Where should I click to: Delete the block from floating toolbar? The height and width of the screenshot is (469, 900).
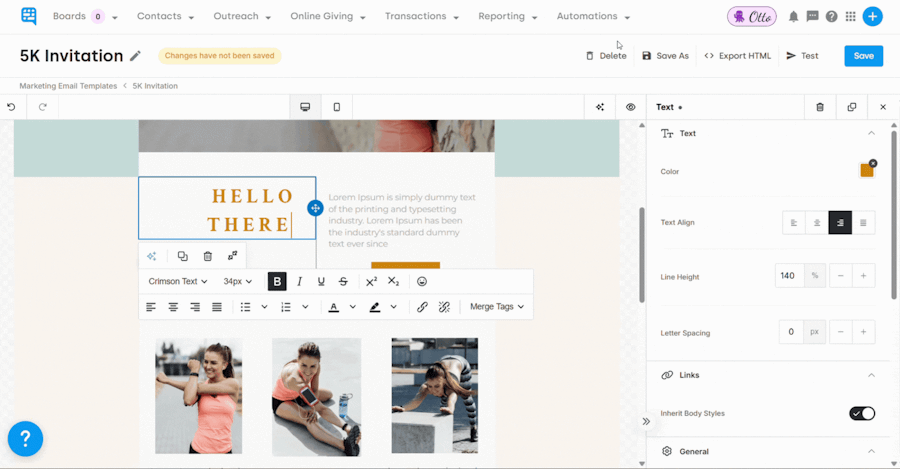208,256
